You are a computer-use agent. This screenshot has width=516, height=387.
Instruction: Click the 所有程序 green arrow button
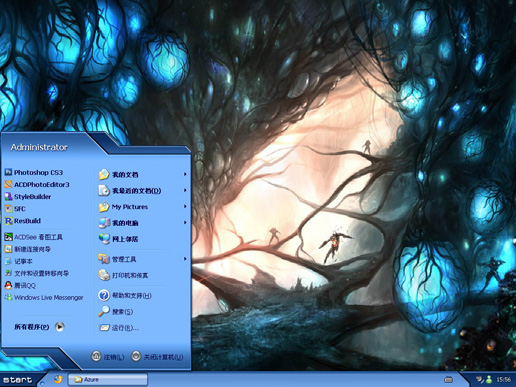[x=60, y=327]
